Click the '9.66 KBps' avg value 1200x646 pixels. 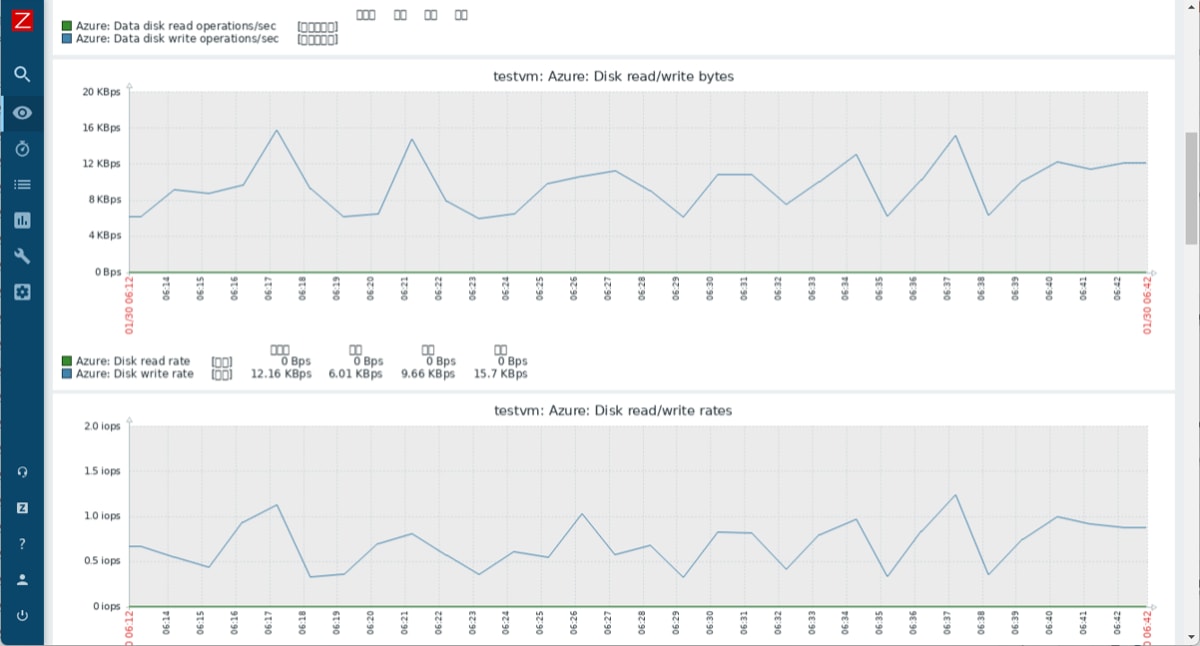428,374
